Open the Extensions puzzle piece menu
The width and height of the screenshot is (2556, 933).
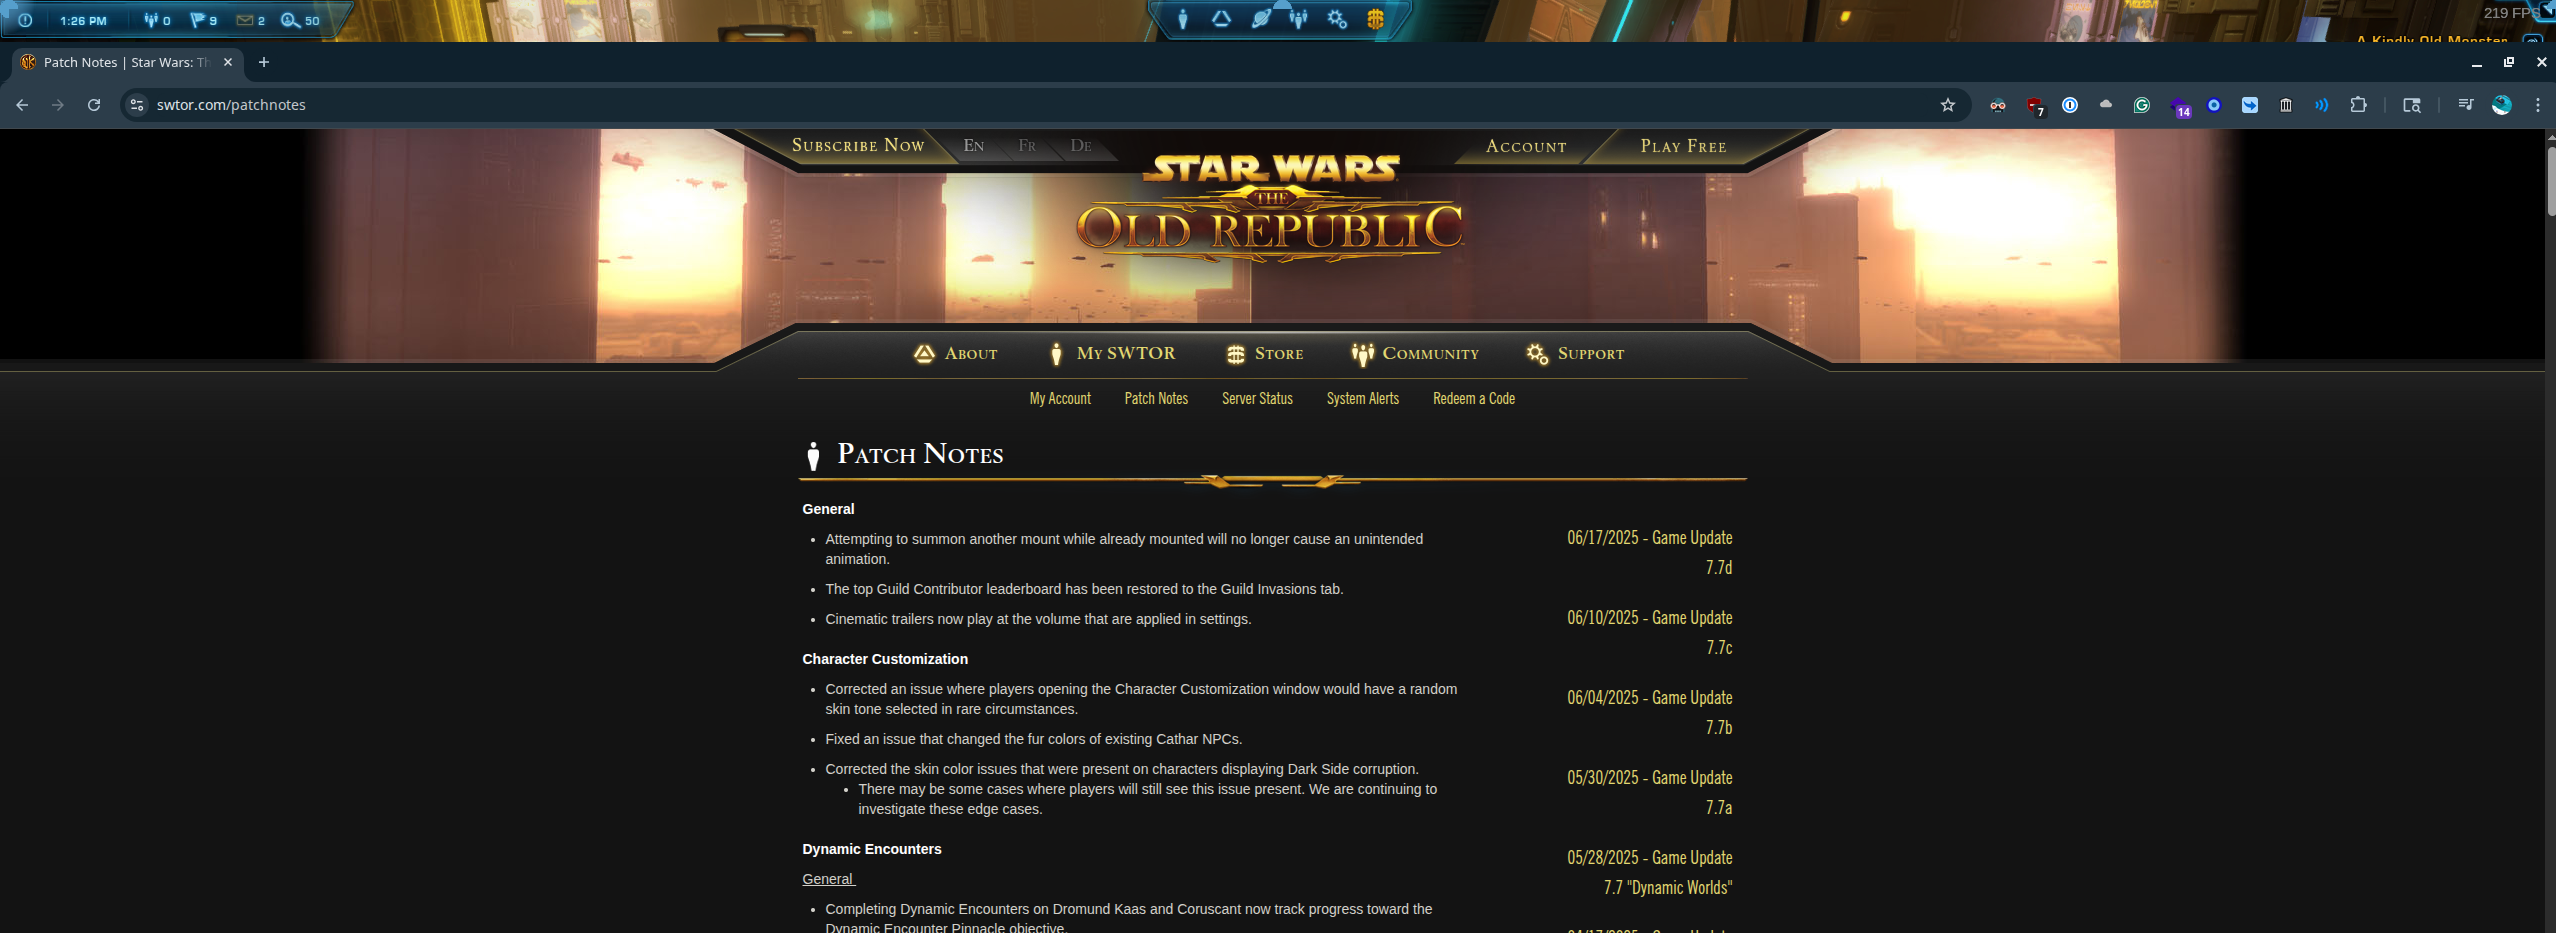(2359, 105)
